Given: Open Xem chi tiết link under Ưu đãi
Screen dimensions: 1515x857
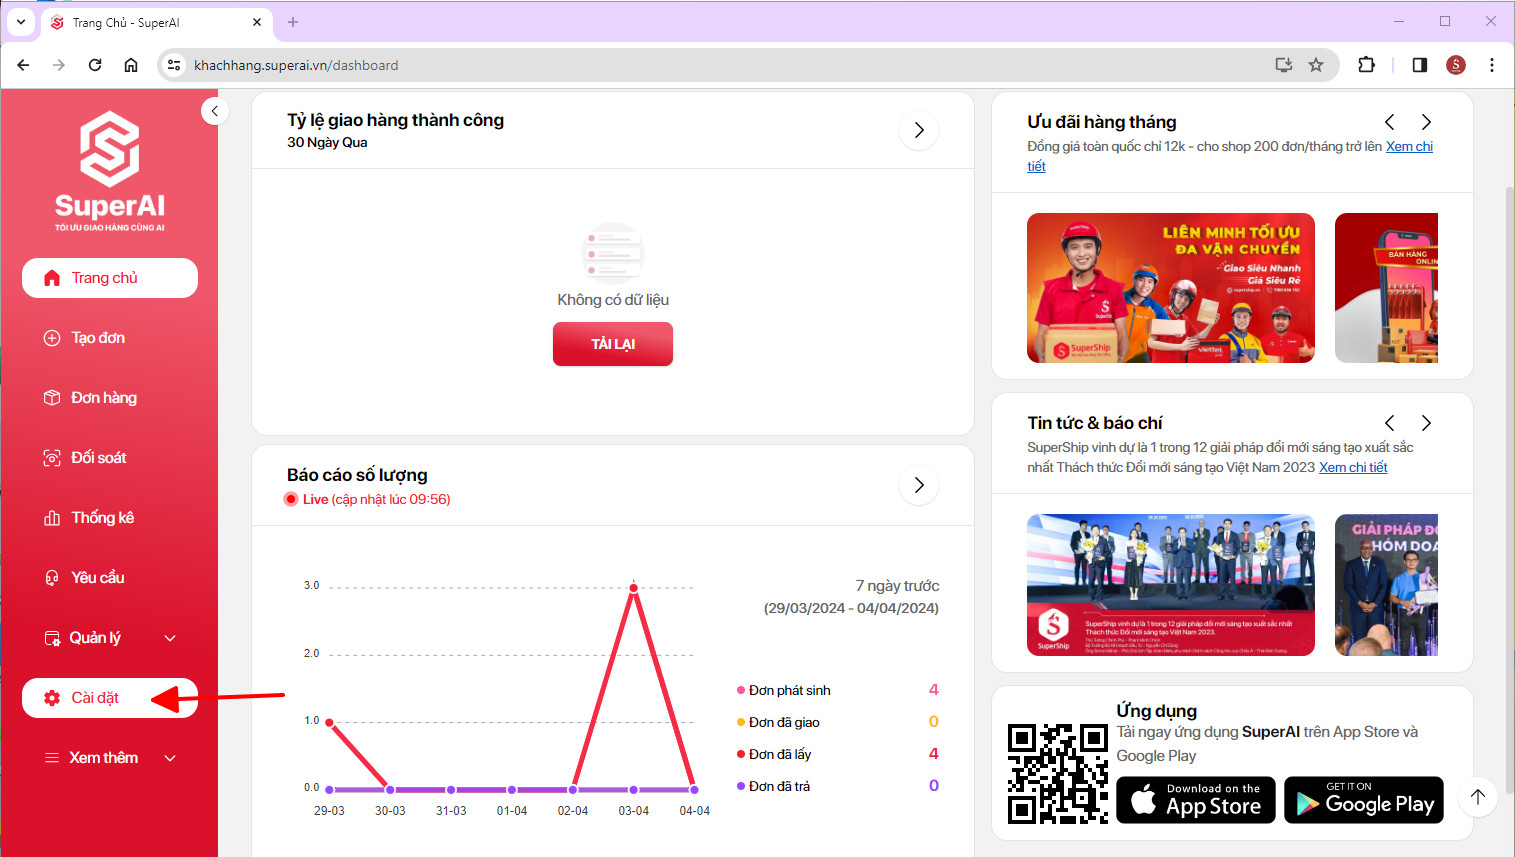Looking at the screenshot, I should click(x=1409, y=146).
